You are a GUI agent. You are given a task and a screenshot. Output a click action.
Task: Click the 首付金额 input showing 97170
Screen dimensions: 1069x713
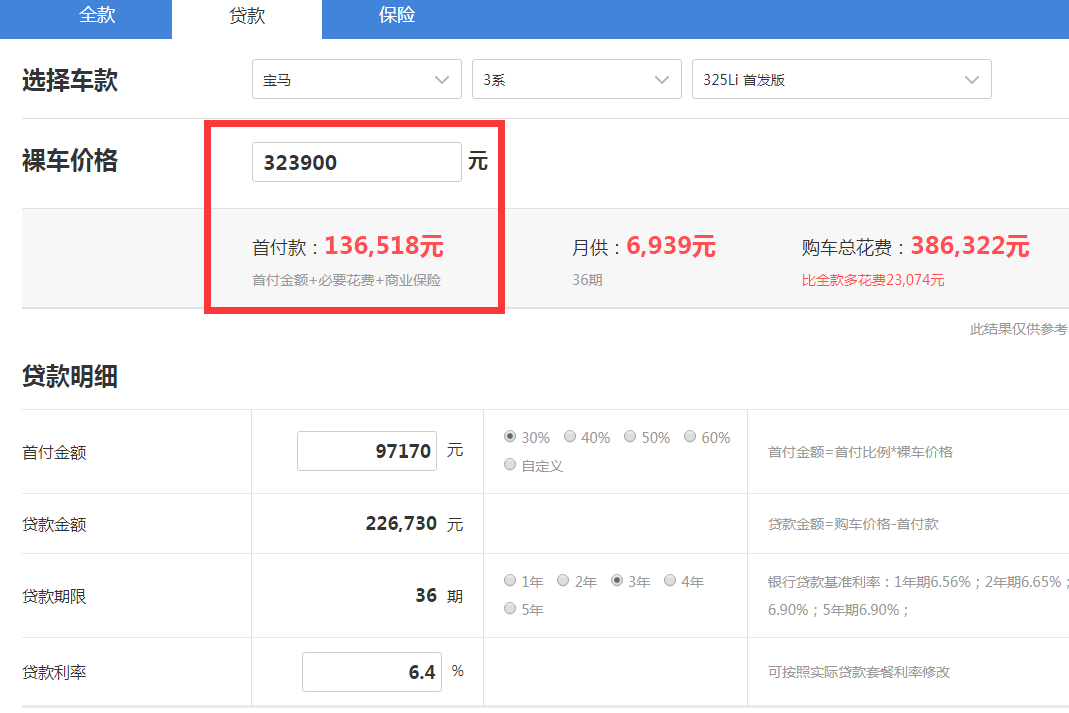tap(367, 451)
